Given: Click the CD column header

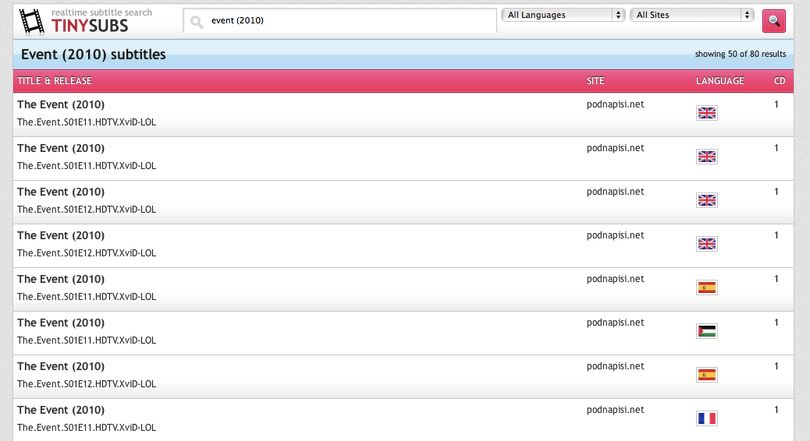Looking at the screenshot, I should tap(780, 81).
